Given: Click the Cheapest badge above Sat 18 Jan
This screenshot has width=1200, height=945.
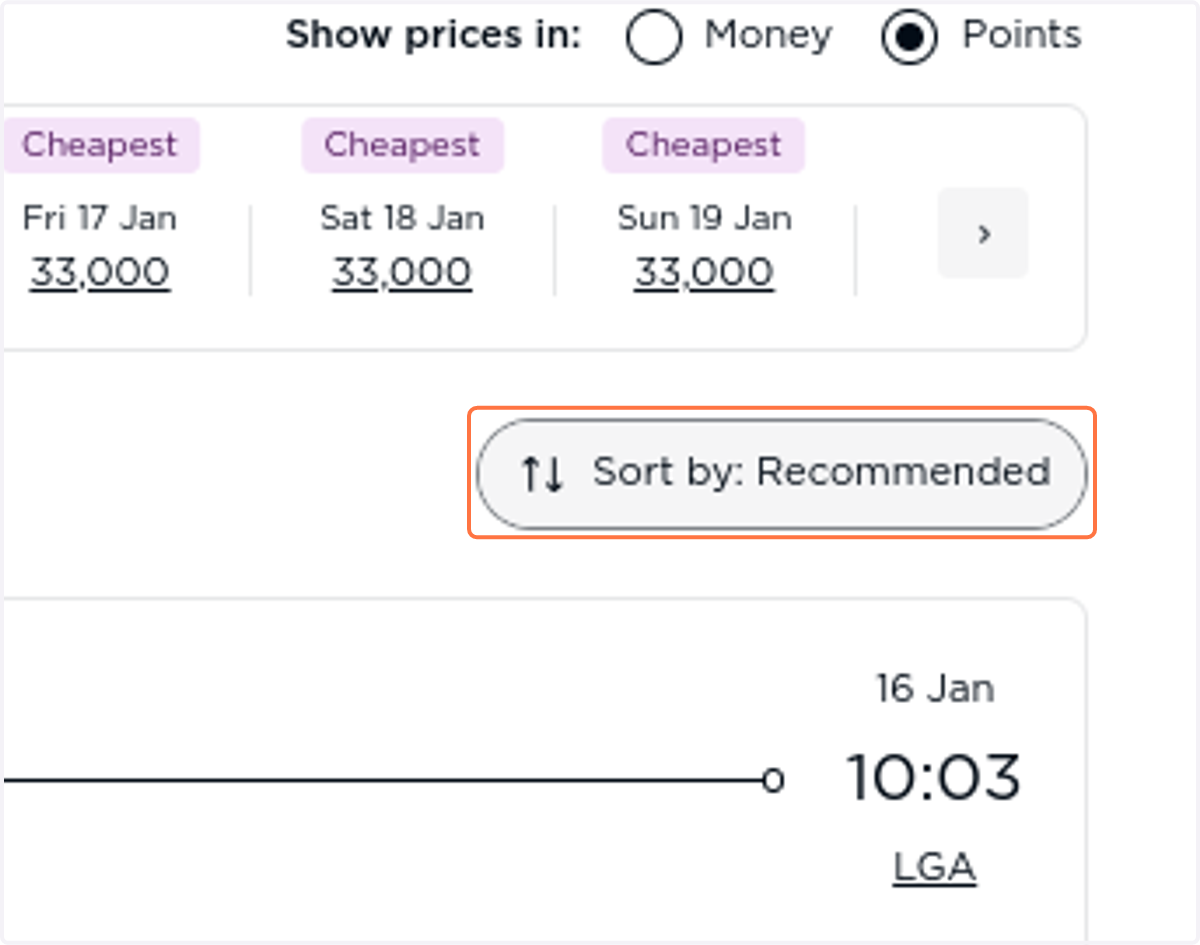Looking at the screenshot, I should pos(402,145).
